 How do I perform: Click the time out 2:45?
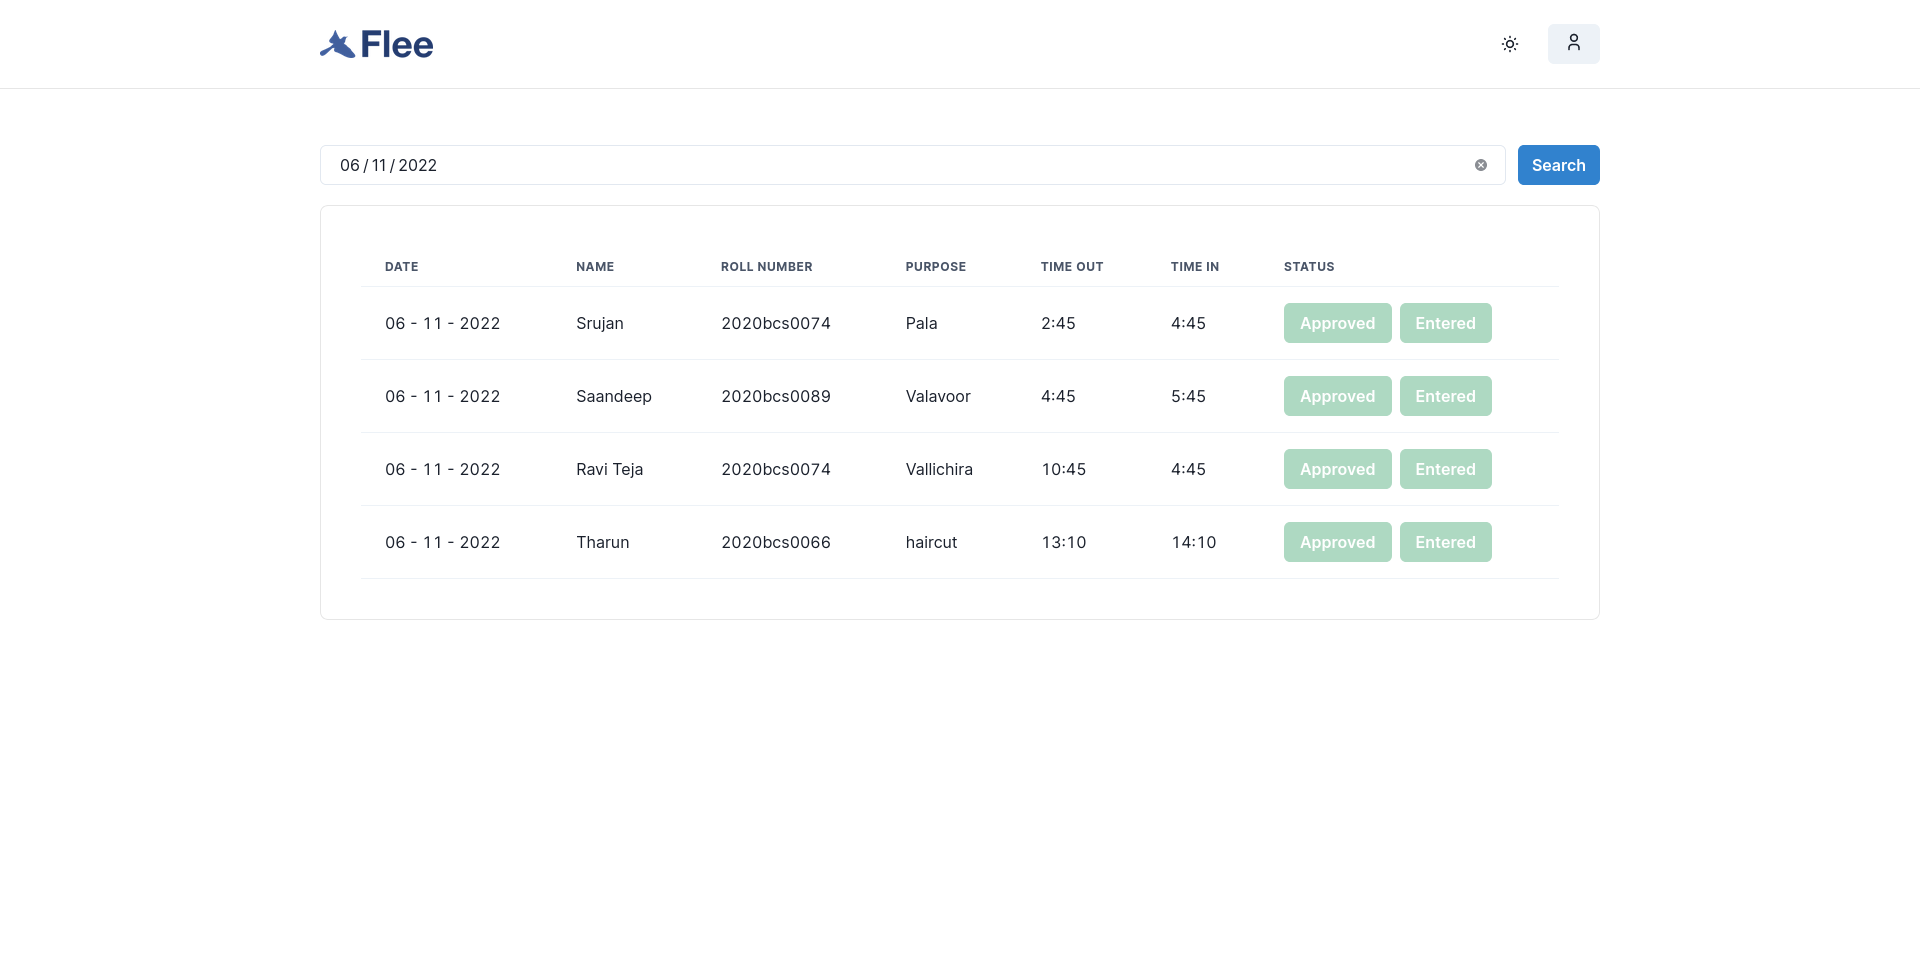point(1058,323)
